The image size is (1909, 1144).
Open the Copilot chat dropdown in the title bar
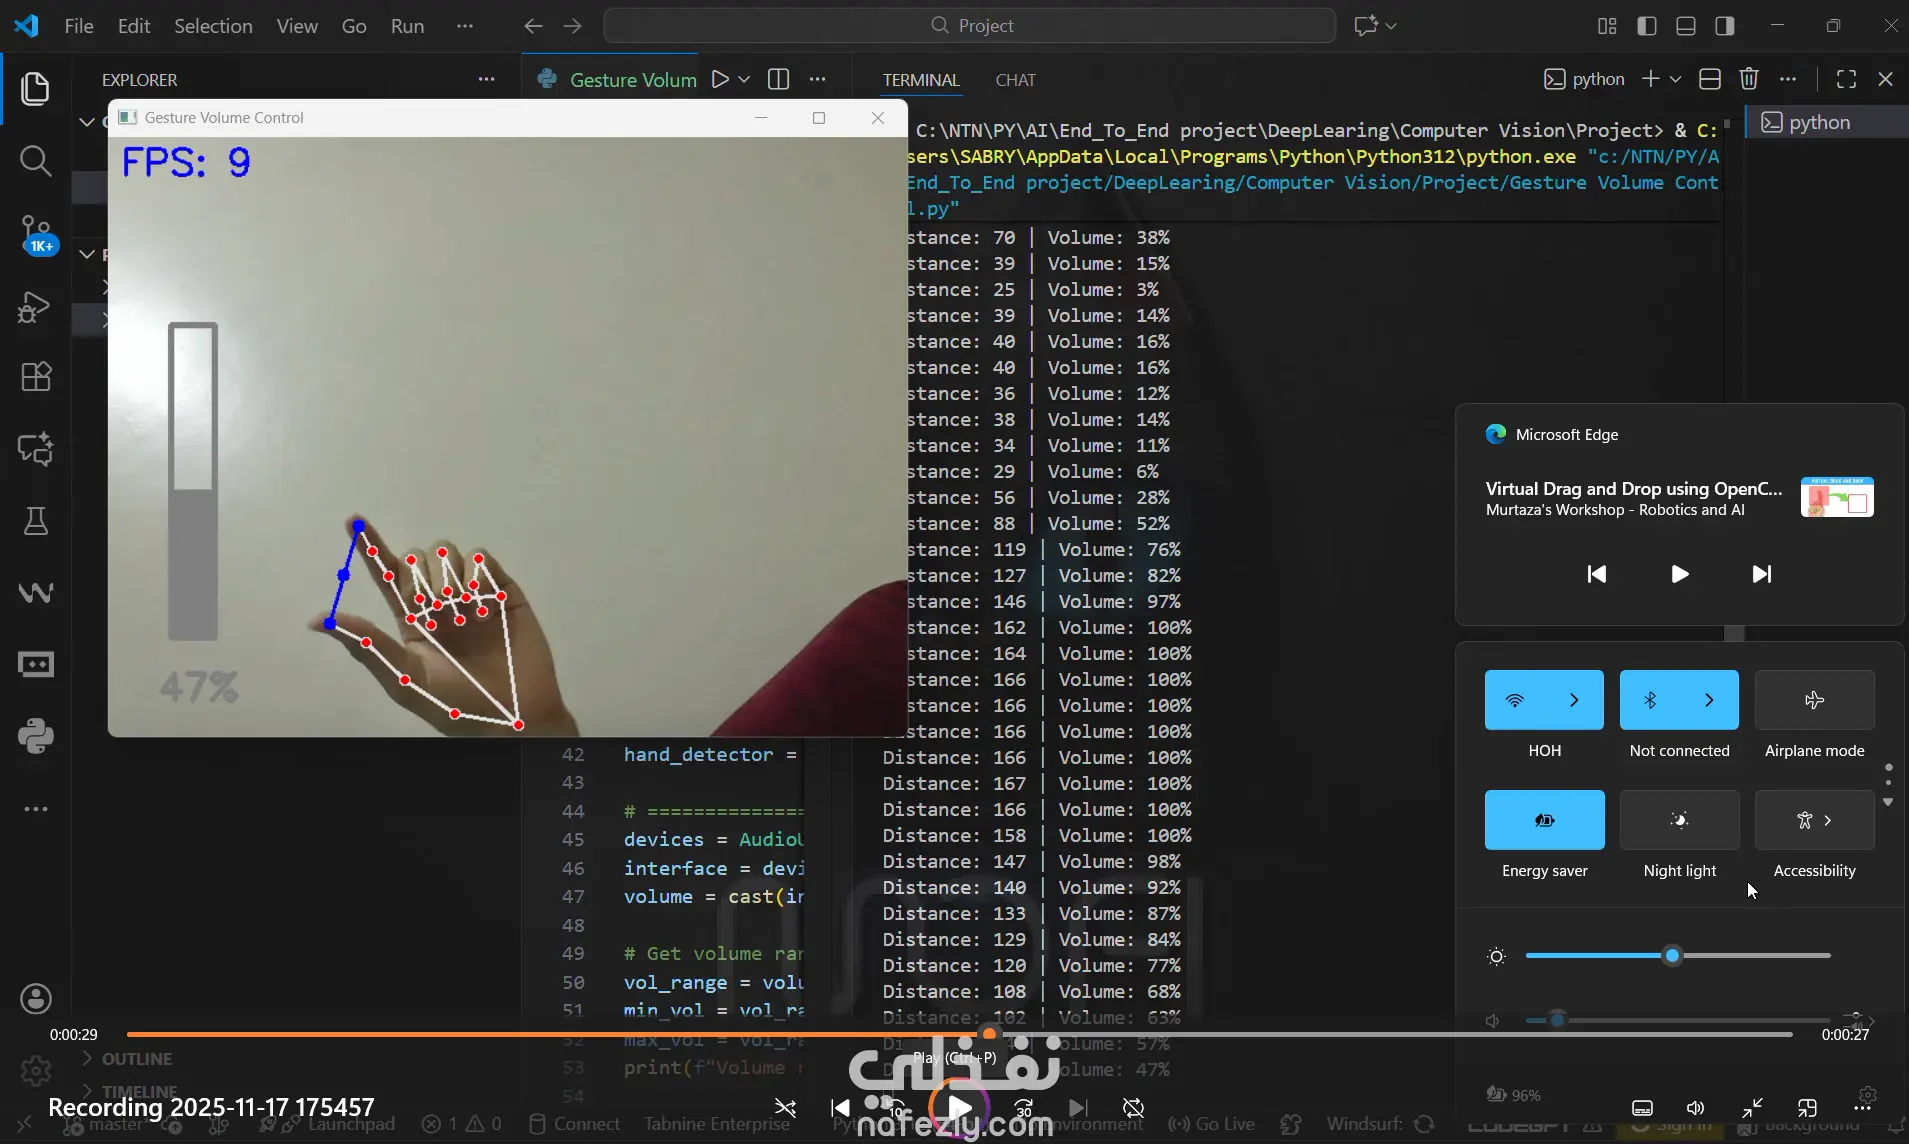tap(1391, 26)
